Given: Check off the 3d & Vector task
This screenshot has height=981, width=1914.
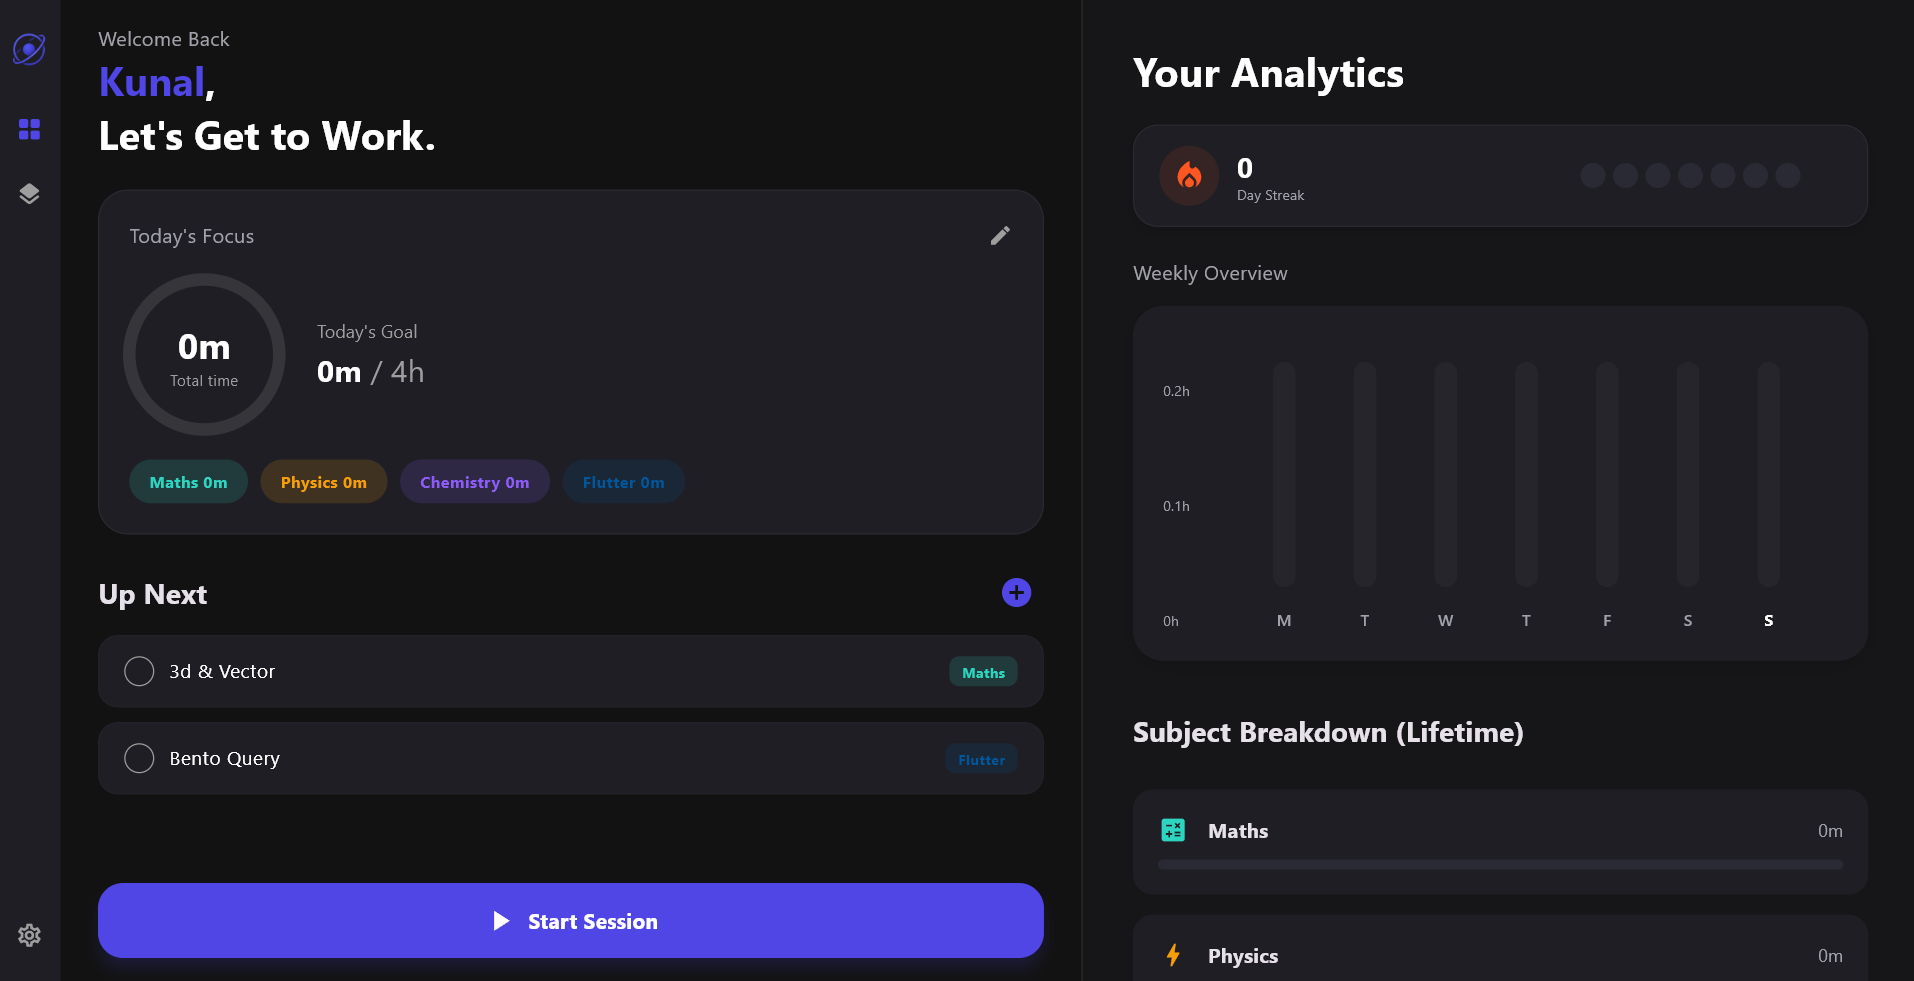Looking at the screenshot, I should coord(139,671).
